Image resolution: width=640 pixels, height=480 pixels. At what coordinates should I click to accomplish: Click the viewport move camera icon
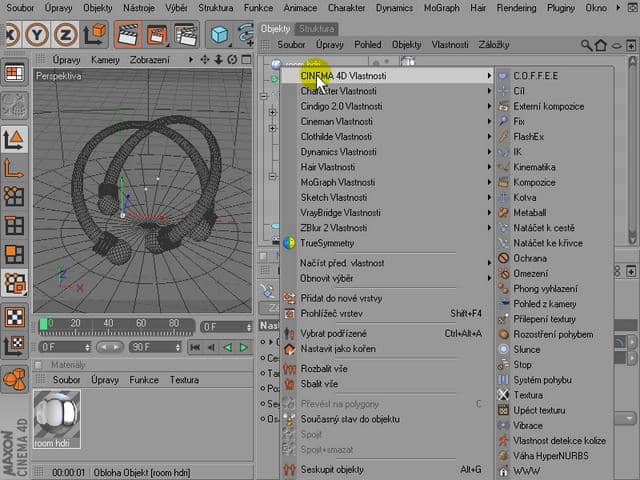pos(204,60)
